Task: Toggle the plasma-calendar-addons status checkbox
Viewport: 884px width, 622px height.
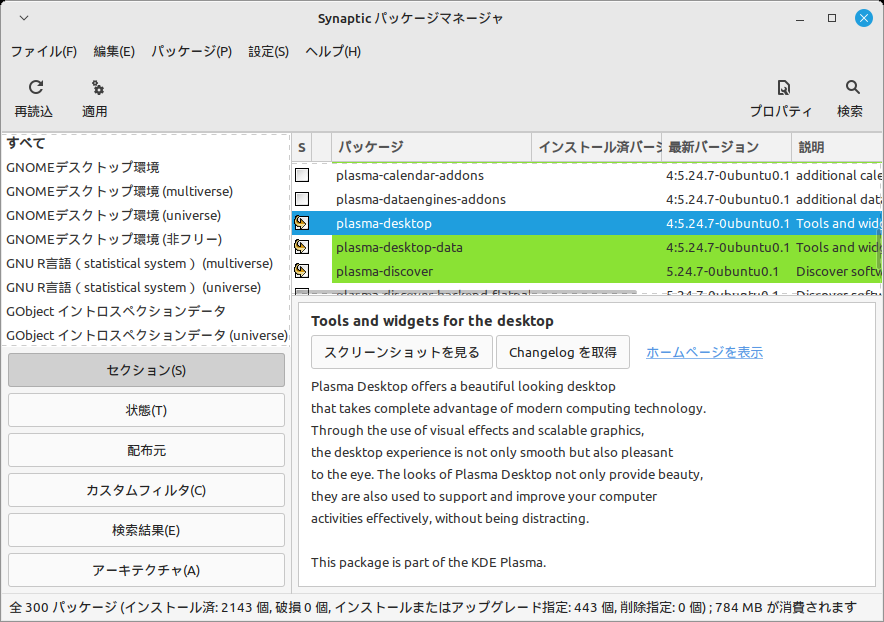Action: [x=302, y=175]
